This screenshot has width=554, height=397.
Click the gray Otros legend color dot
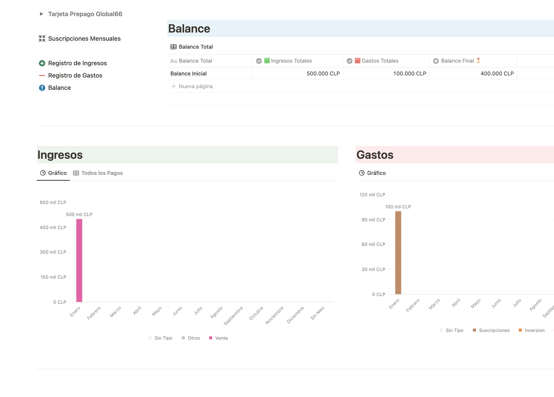(x=183, y=338)
